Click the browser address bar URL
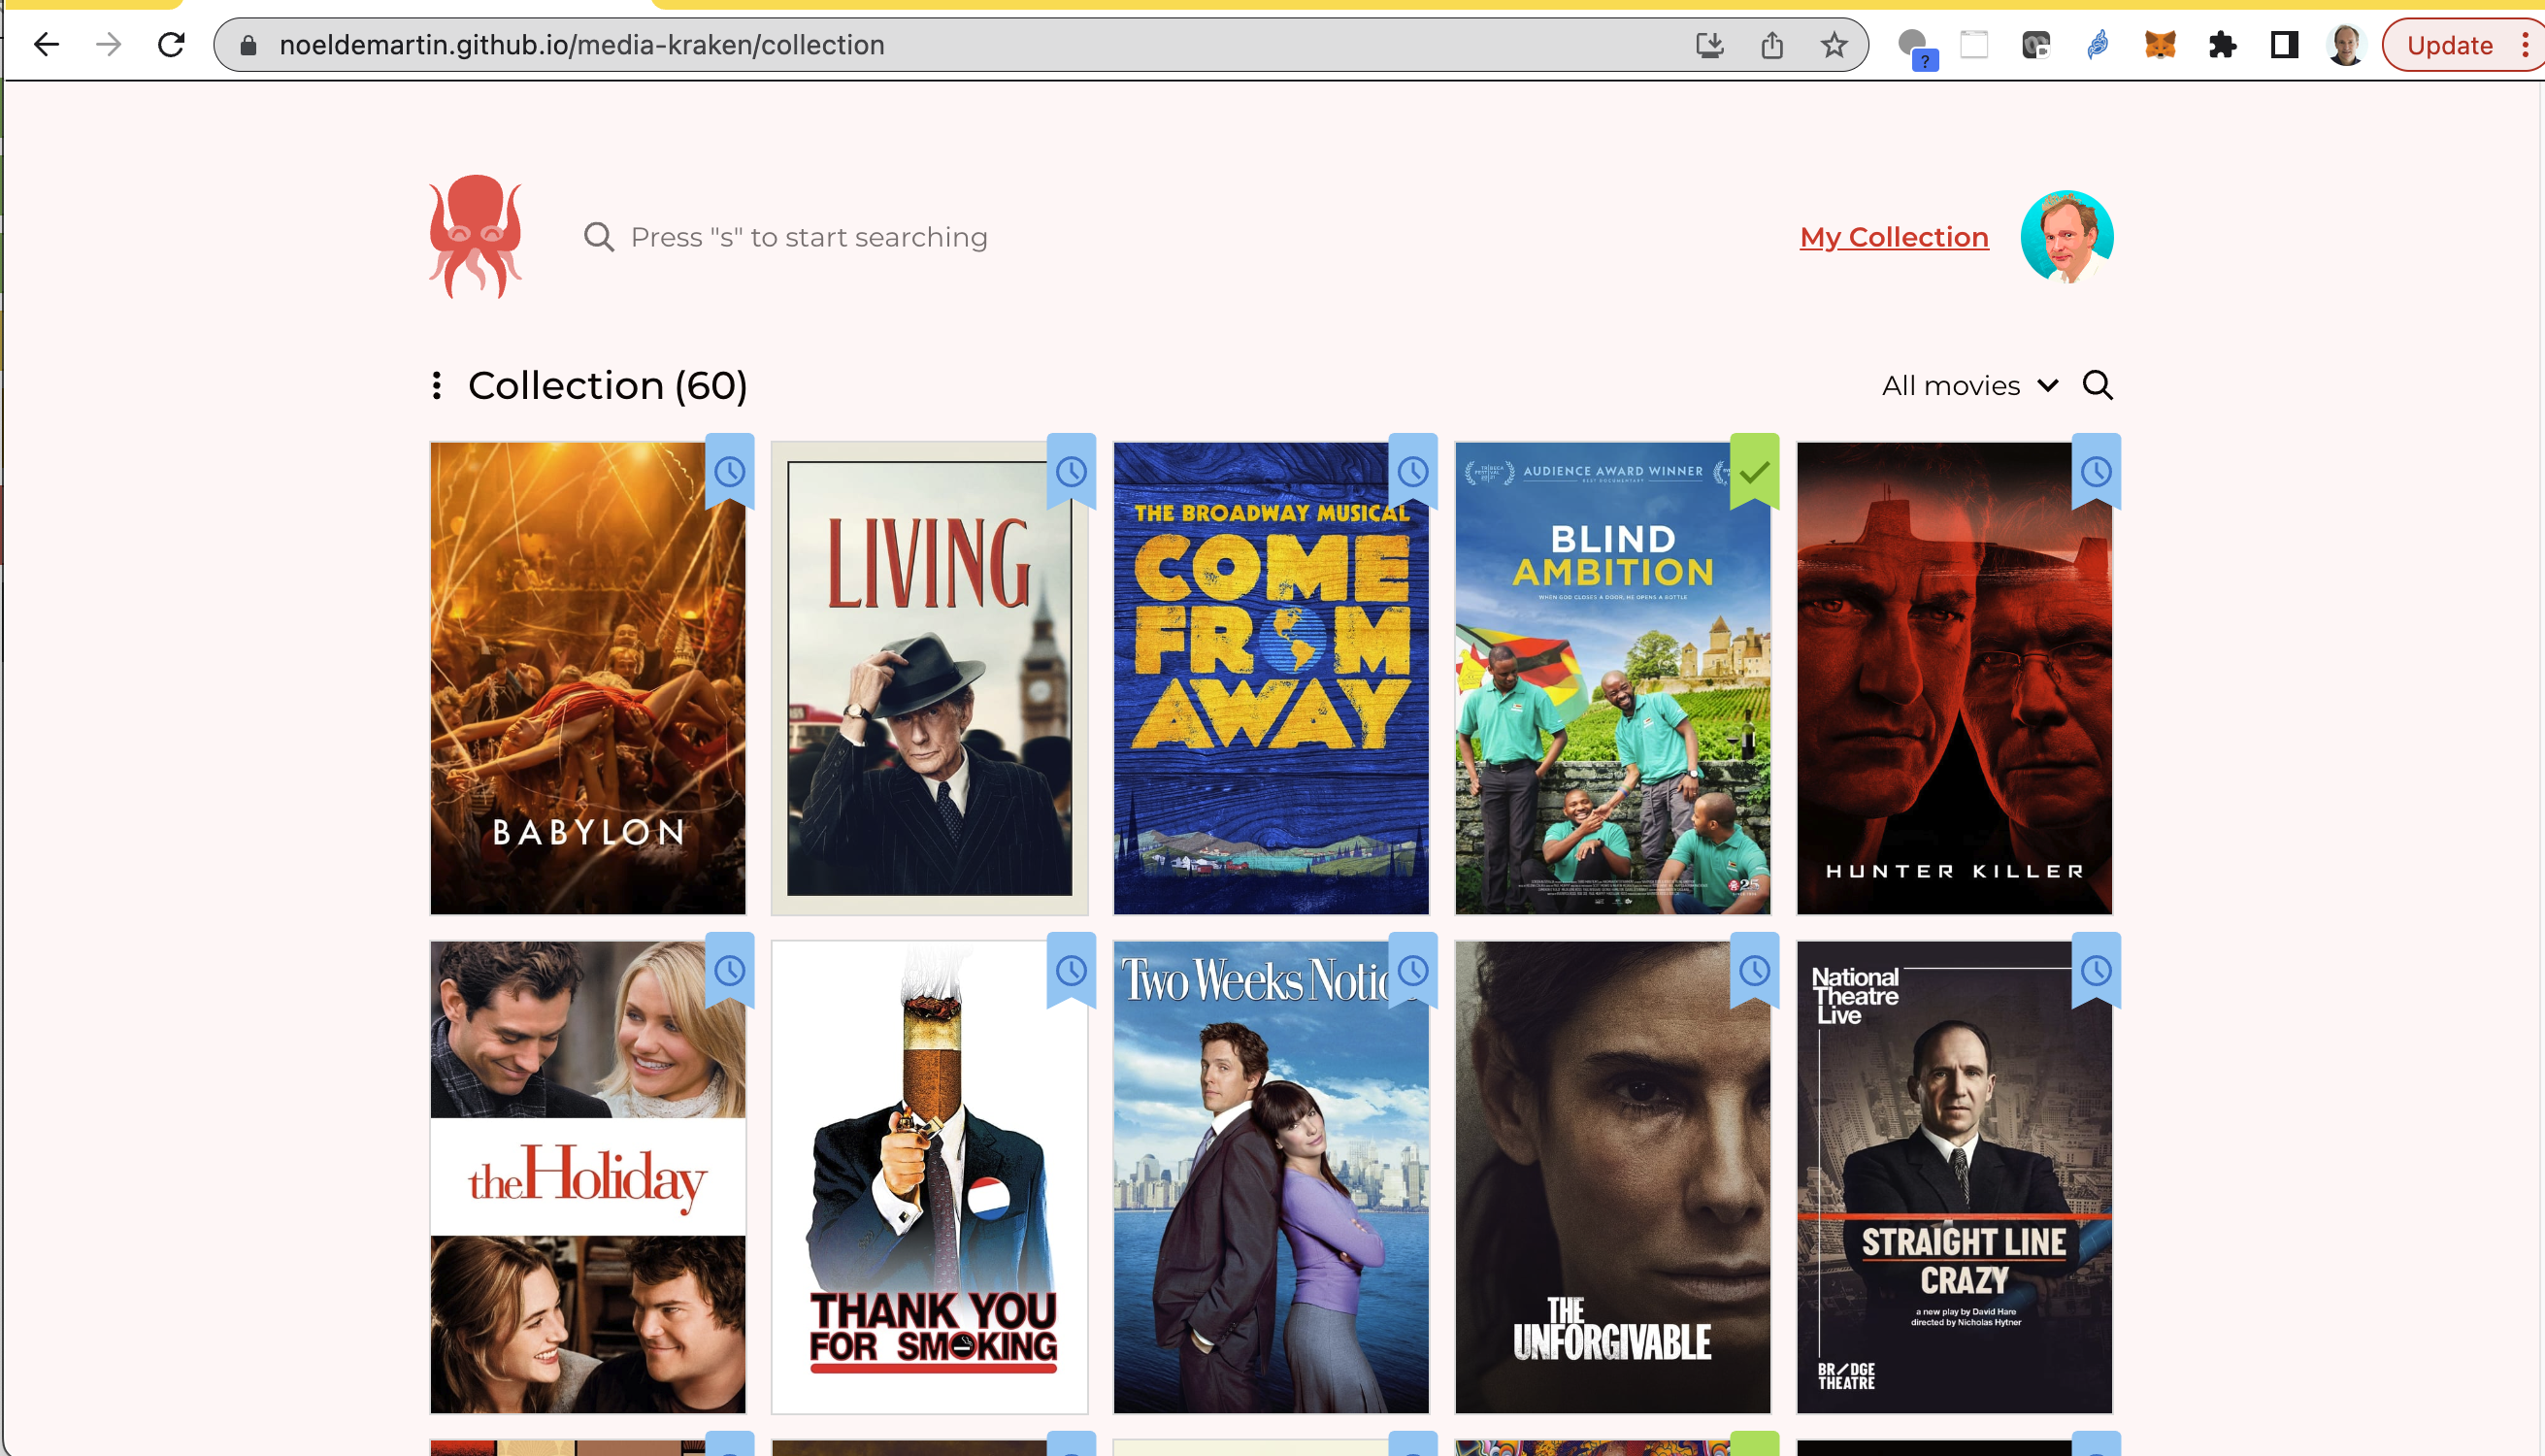The height and width of the screenshot is (1456, 2545). click(x=581, y=45)
